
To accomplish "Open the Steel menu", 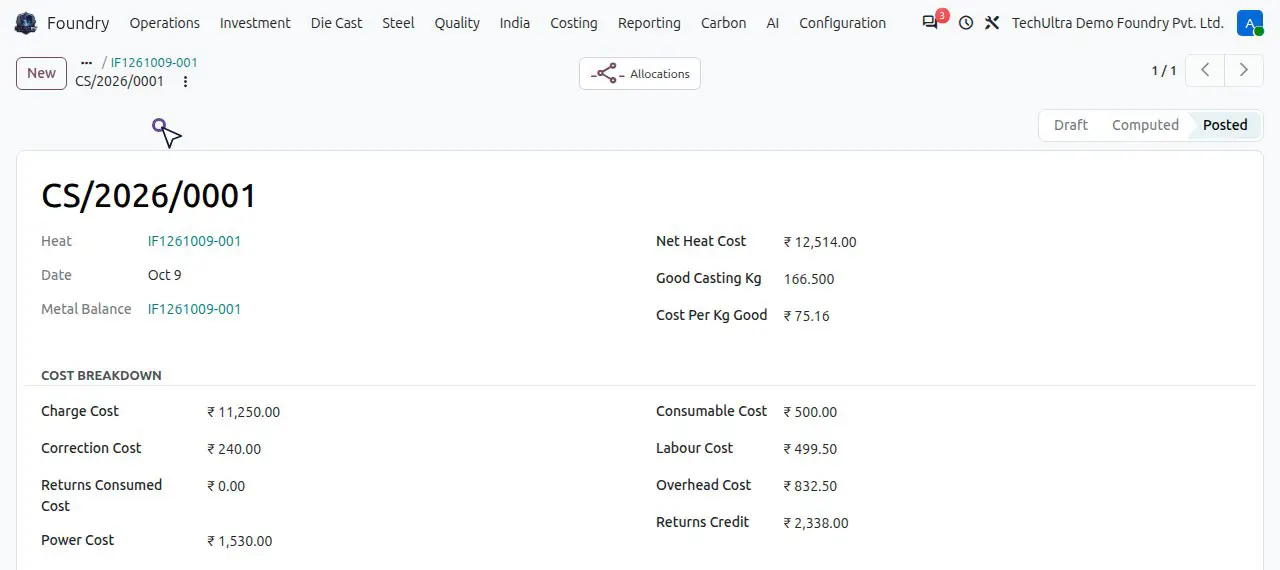I will (398, 23).
